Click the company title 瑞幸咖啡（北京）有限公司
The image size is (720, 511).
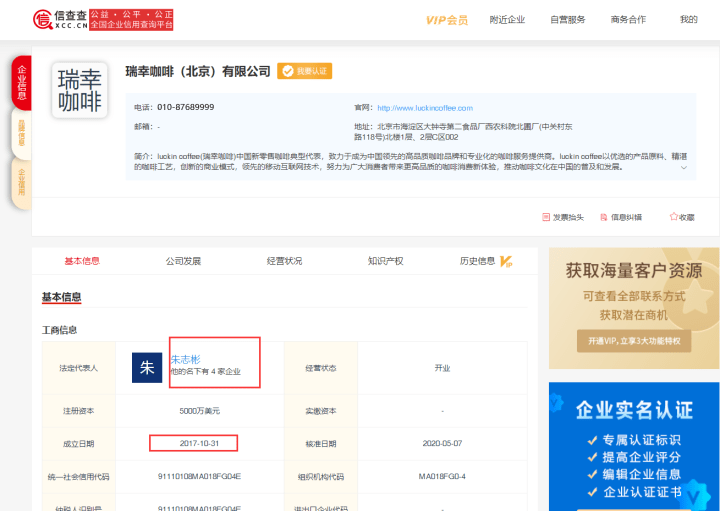tap(198, 71)
